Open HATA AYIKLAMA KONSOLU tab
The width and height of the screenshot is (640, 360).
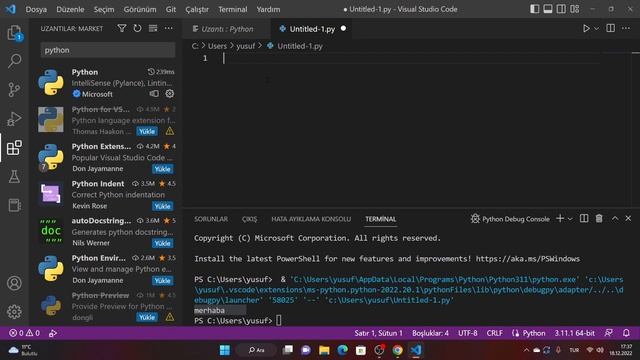(x=311, y=219)
